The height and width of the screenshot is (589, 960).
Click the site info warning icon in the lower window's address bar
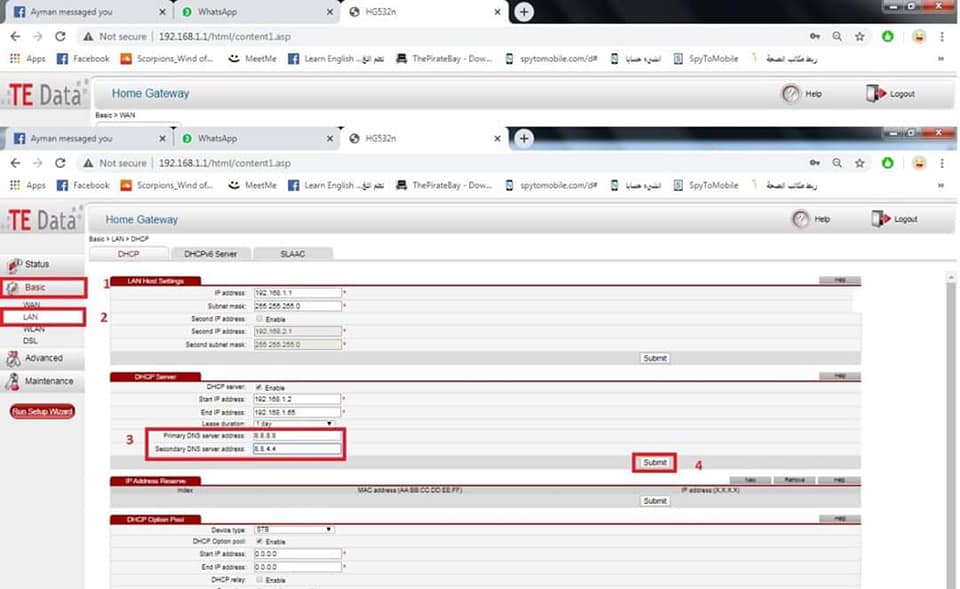point(88,163)
